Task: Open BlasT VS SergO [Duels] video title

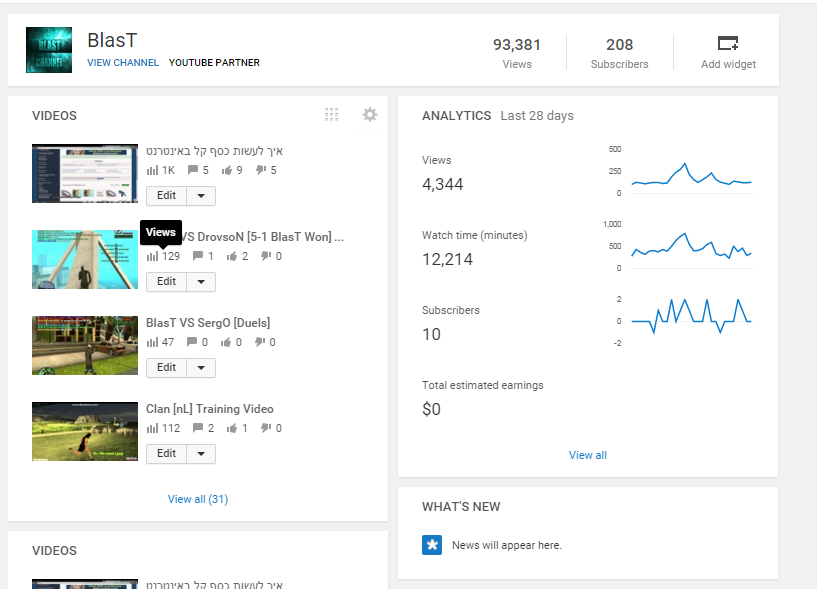Action: 208,323
